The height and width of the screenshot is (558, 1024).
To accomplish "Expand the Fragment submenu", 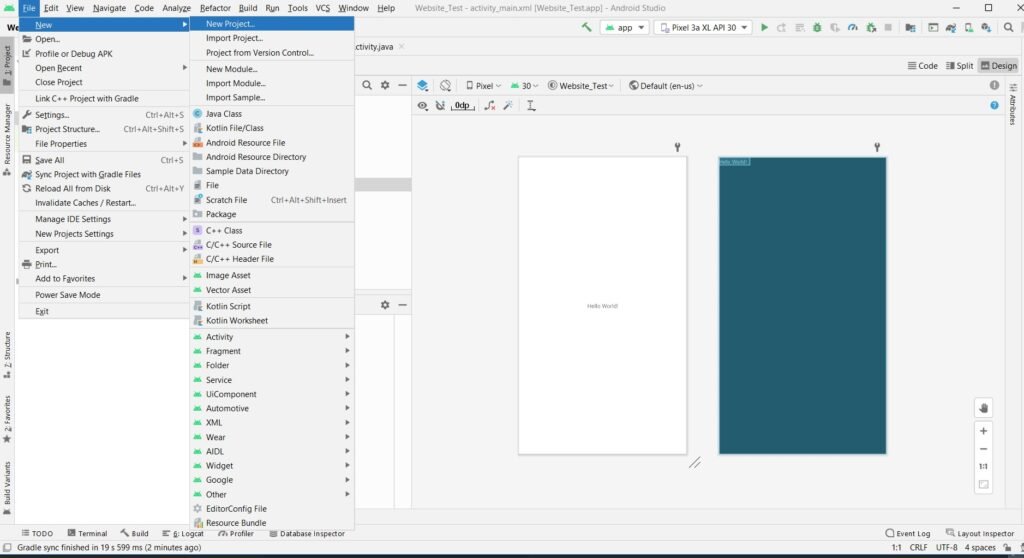I will click(272, 352).
